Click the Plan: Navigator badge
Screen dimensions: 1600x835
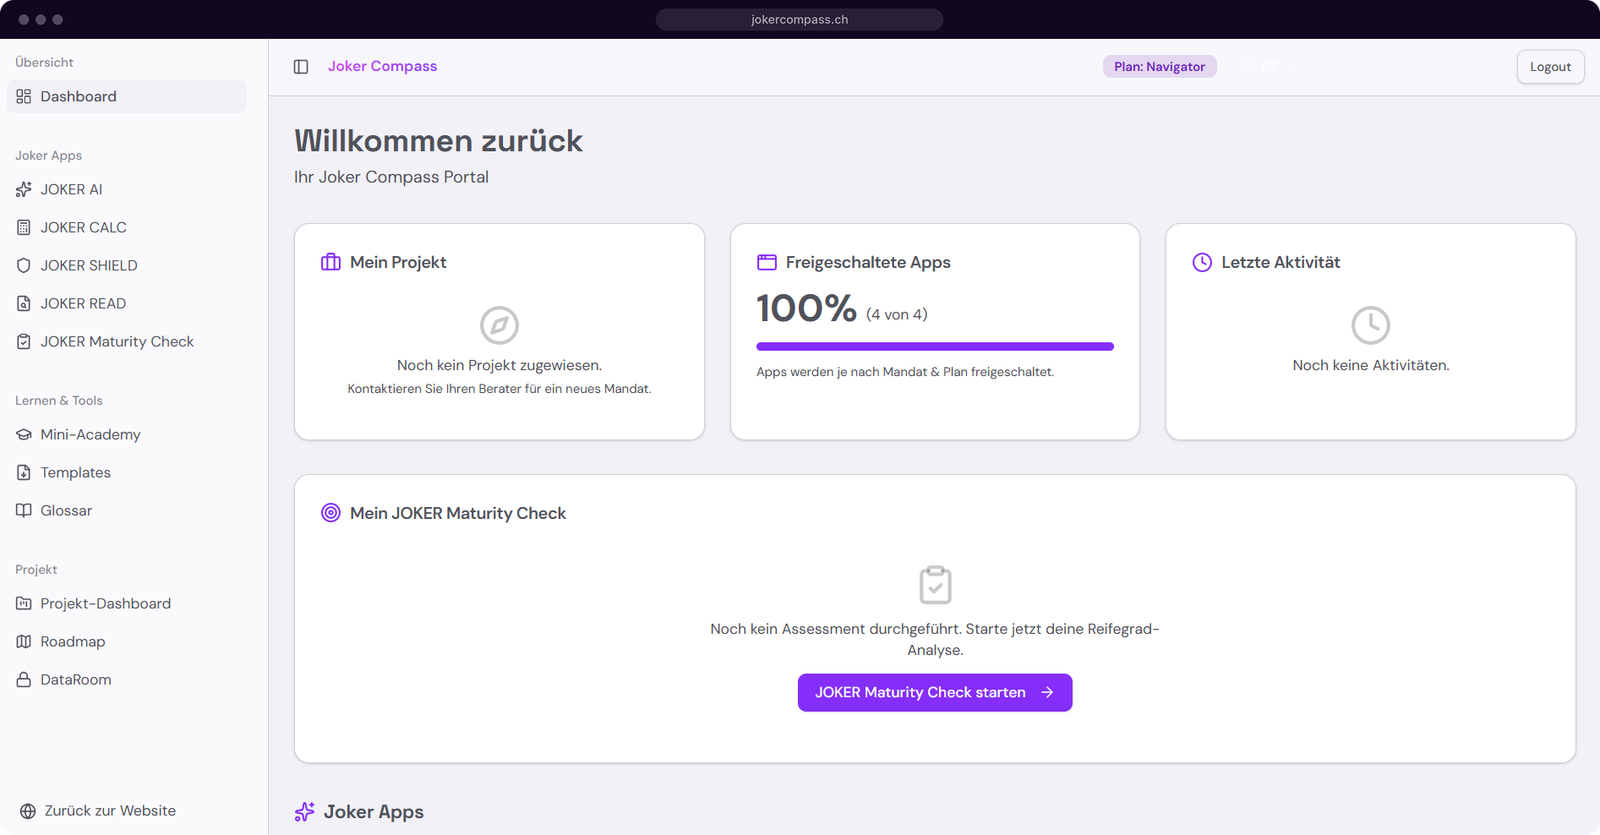click(x=1160, y=66)
